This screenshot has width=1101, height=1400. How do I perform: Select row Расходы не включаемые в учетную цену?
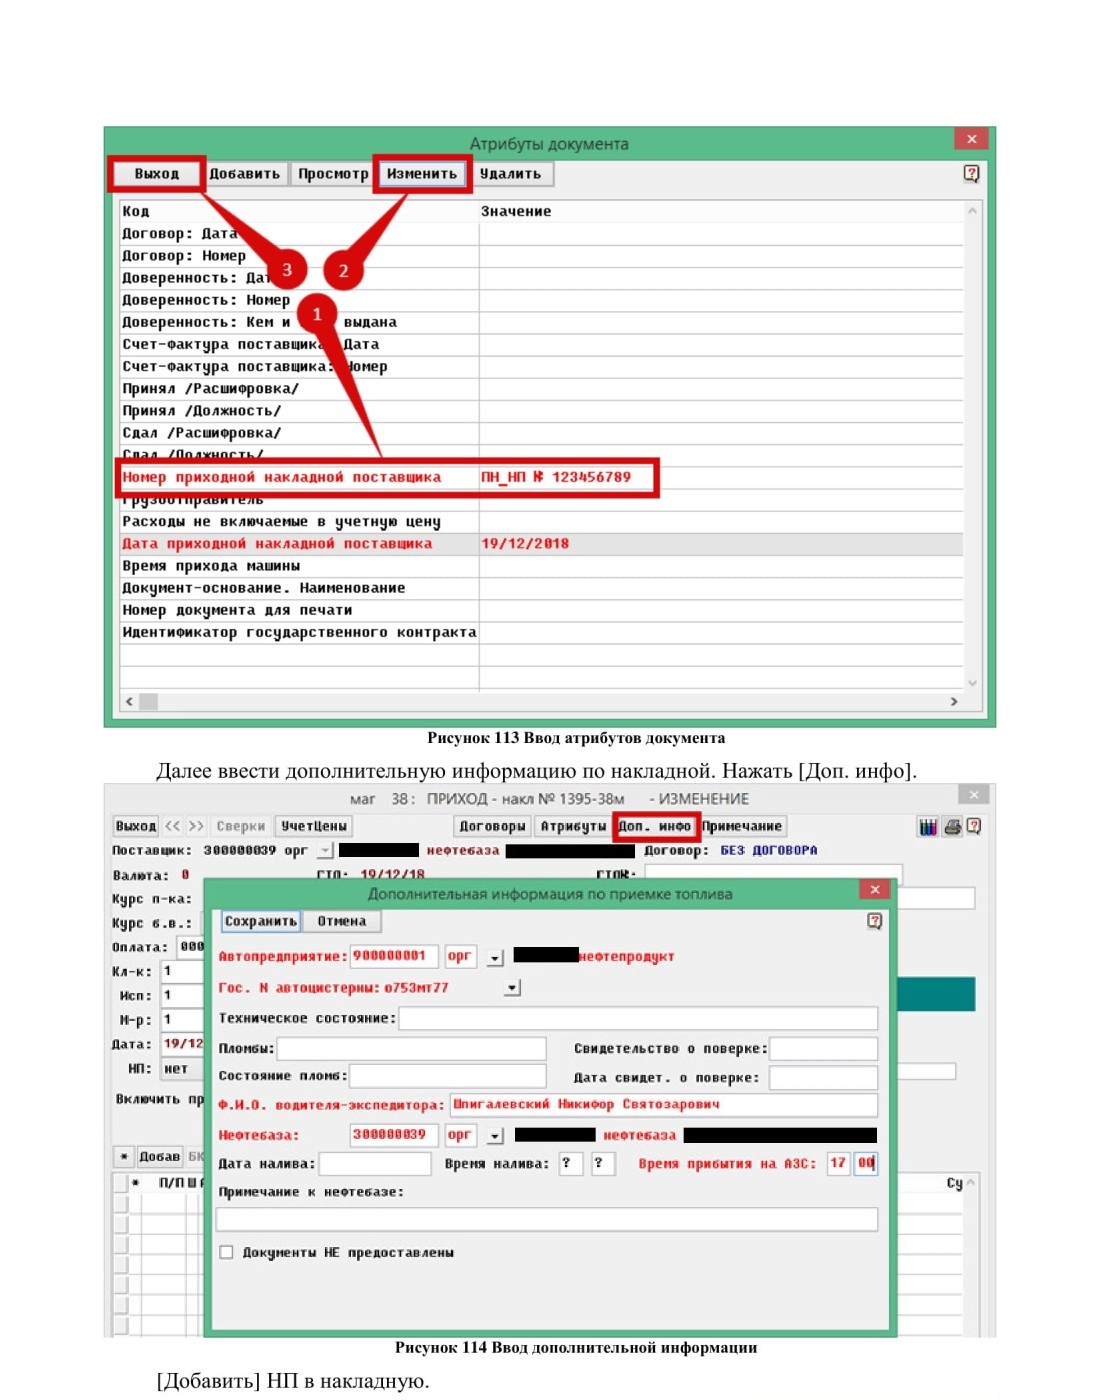coord(541,522)
